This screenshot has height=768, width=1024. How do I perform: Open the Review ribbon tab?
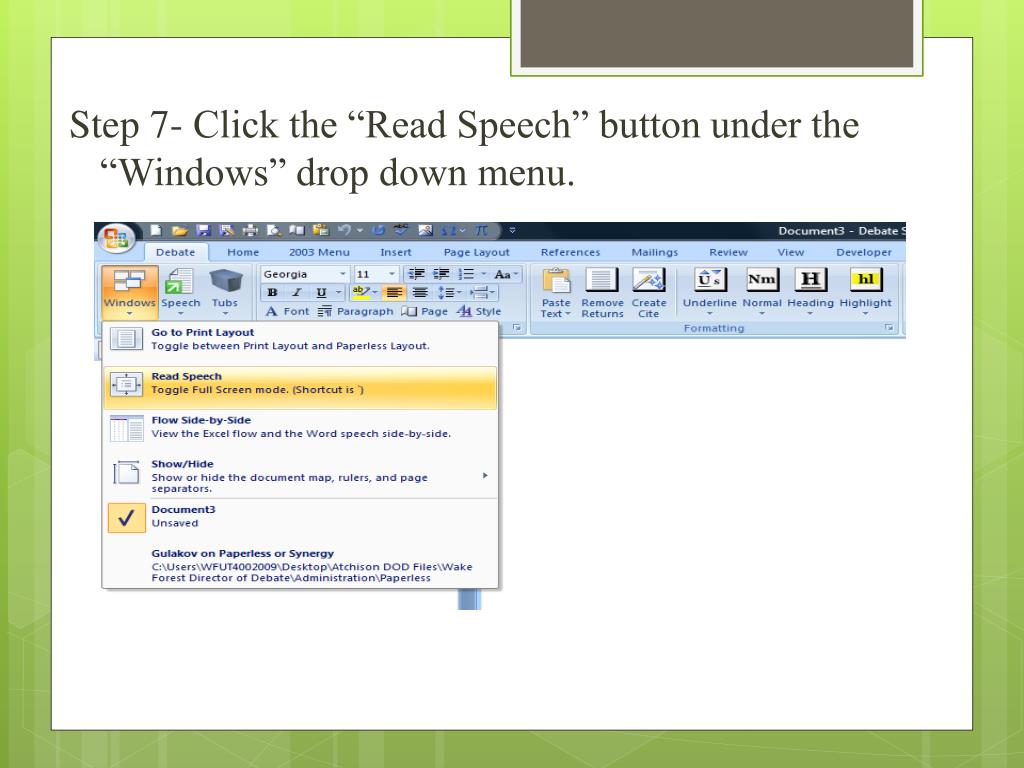pyautogui.click(x=728, y=252)
